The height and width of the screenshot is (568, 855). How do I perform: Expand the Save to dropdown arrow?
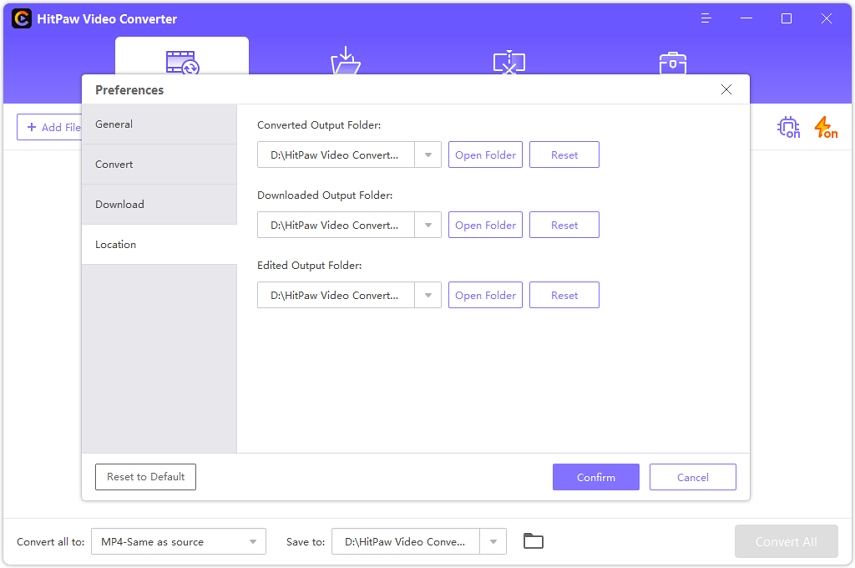pos(493,542)
